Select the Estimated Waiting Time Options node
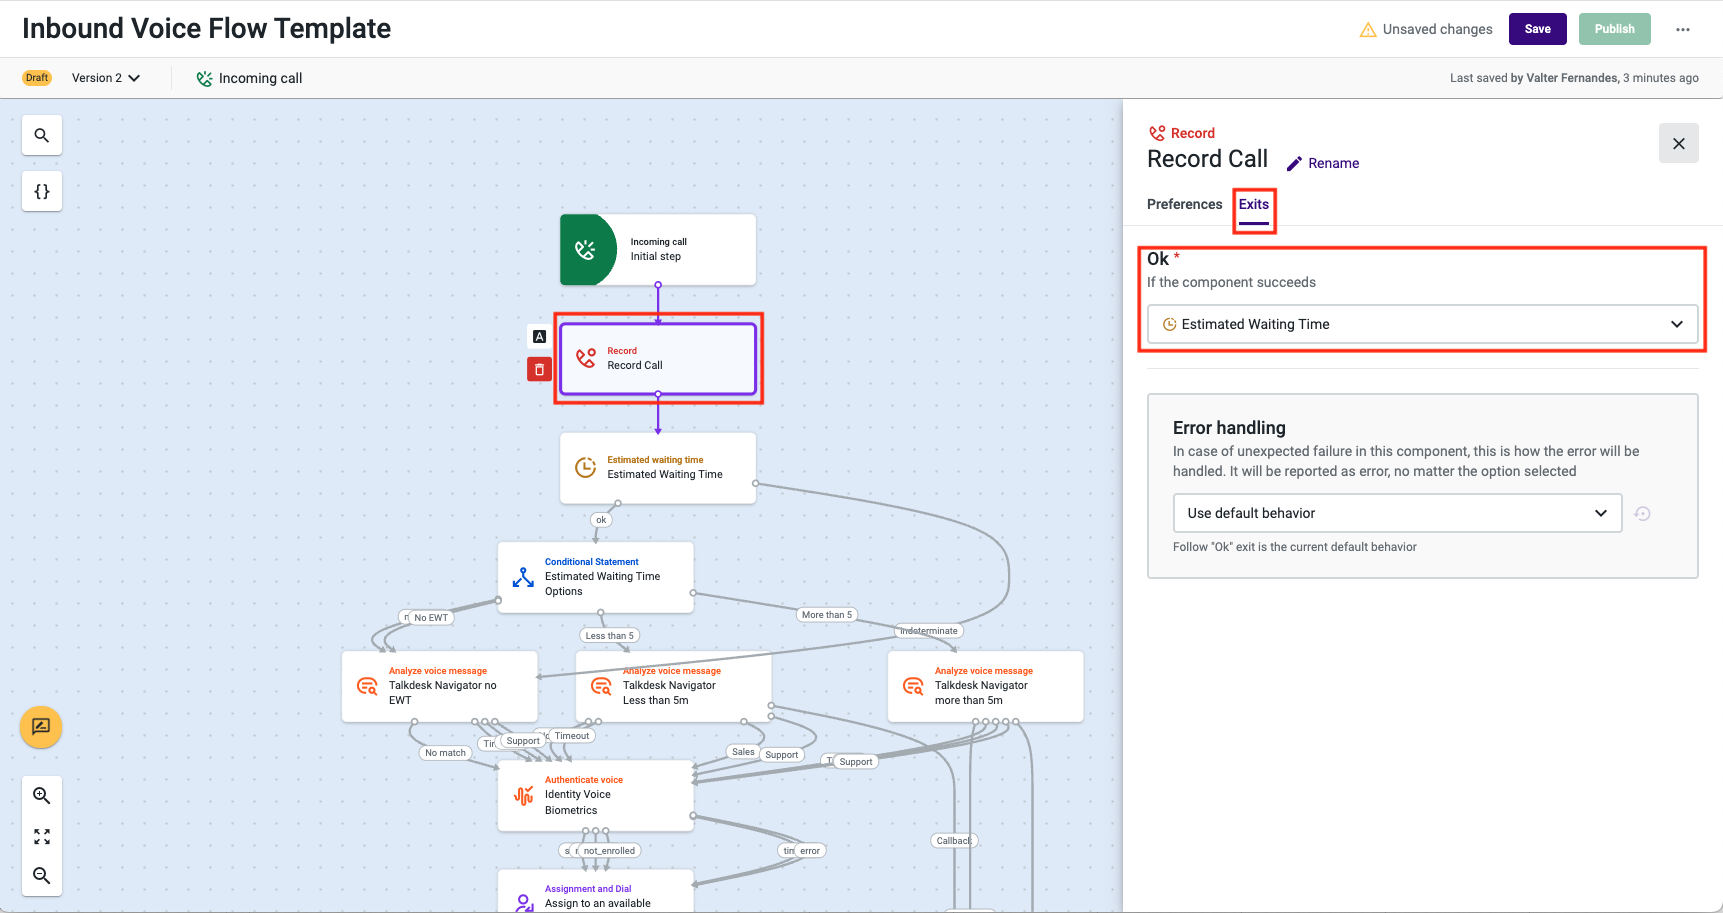Image resolution: width=1723 pixels, height=913 pixels. pos(596,577)
